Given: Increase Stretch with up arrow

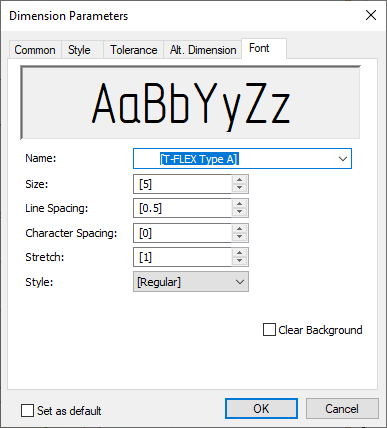Looking at the screenshot, I should (239, 253).
